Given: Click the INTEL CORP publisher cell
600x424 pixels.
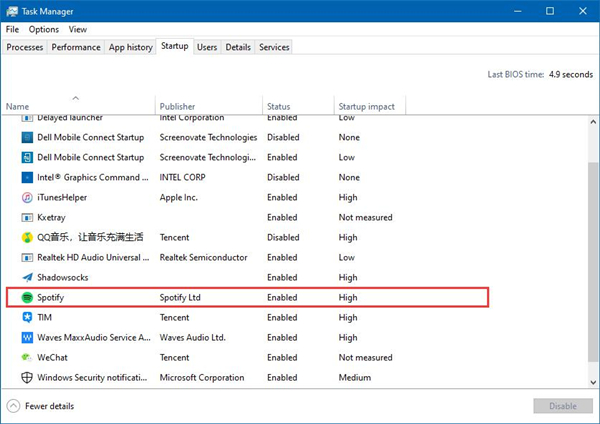Looking at the screenshot, I should (x=183, y=178).
